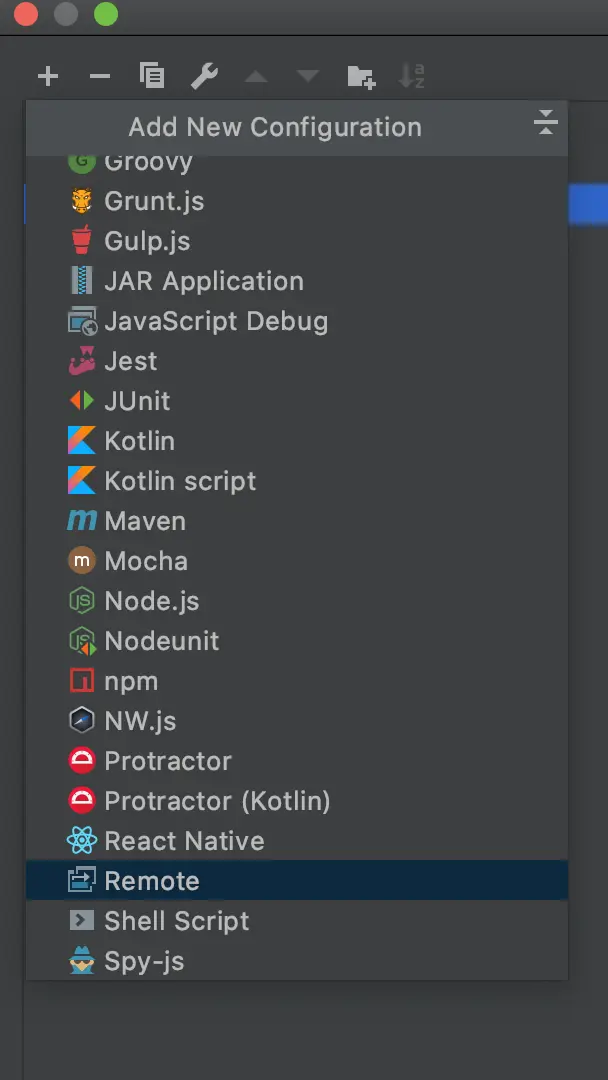Click the Move Up arrow icon

click(256, 76)
